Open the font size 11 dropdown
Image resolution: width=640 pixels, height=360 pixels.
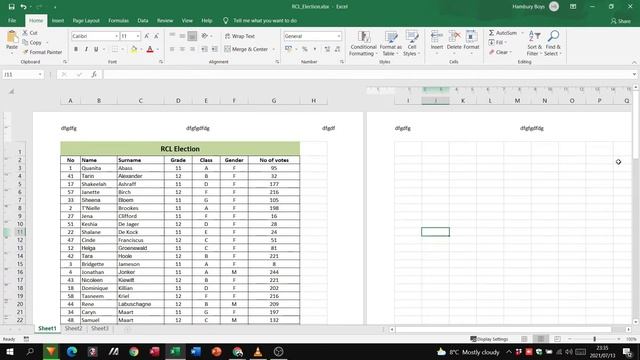point(138,36)
